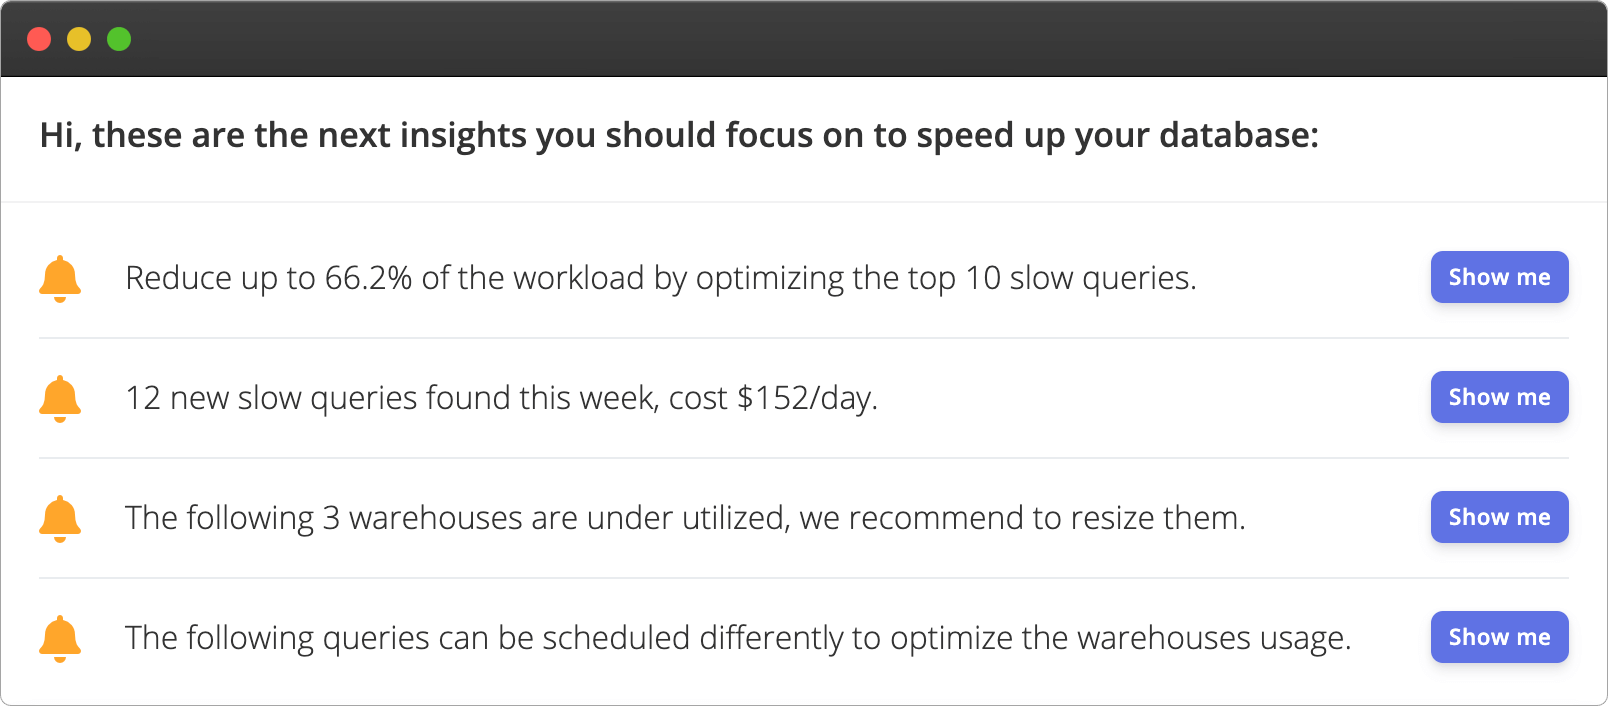Click the $152/day cost figure

[x=806, y=398]
